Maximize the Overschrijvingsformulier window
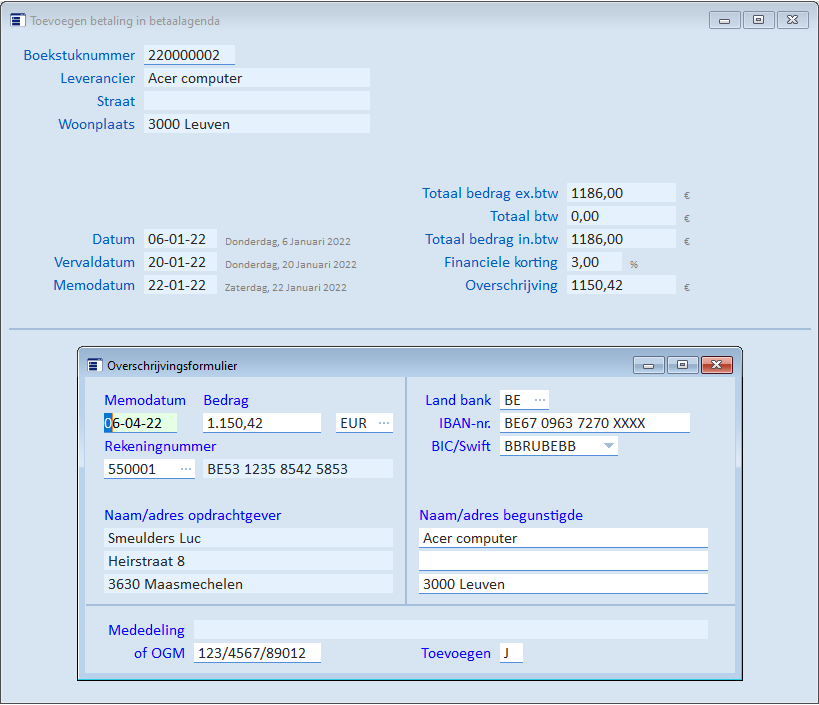 [682, 366]
